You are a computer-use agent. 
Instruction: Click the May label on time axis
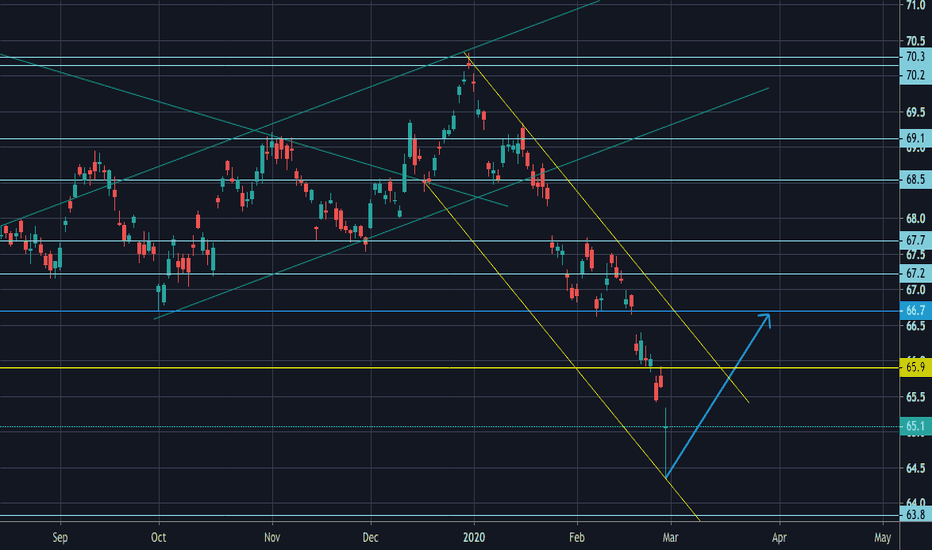coord(883,538)
